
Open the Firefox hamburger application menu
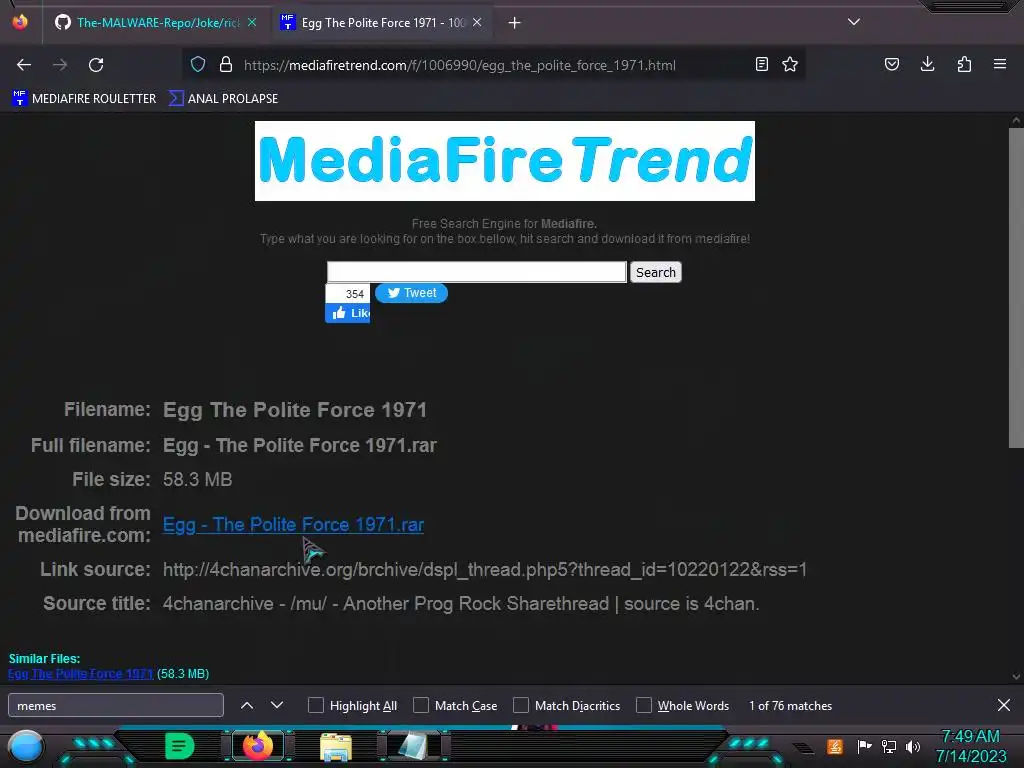(x=1000, y=64)
